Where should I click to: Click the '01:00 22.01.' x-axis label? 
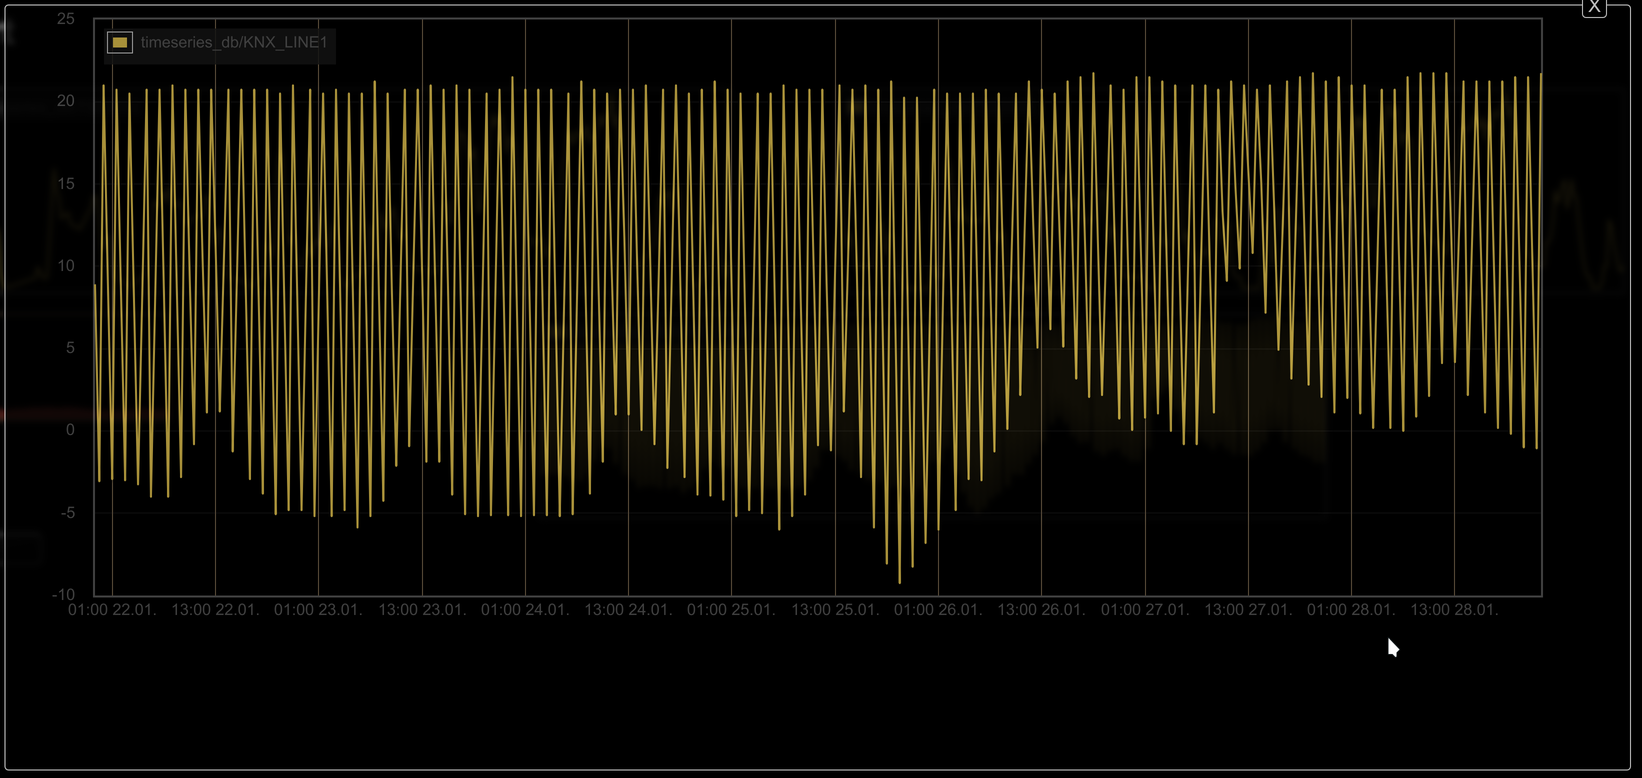click(x=112, y=610)
